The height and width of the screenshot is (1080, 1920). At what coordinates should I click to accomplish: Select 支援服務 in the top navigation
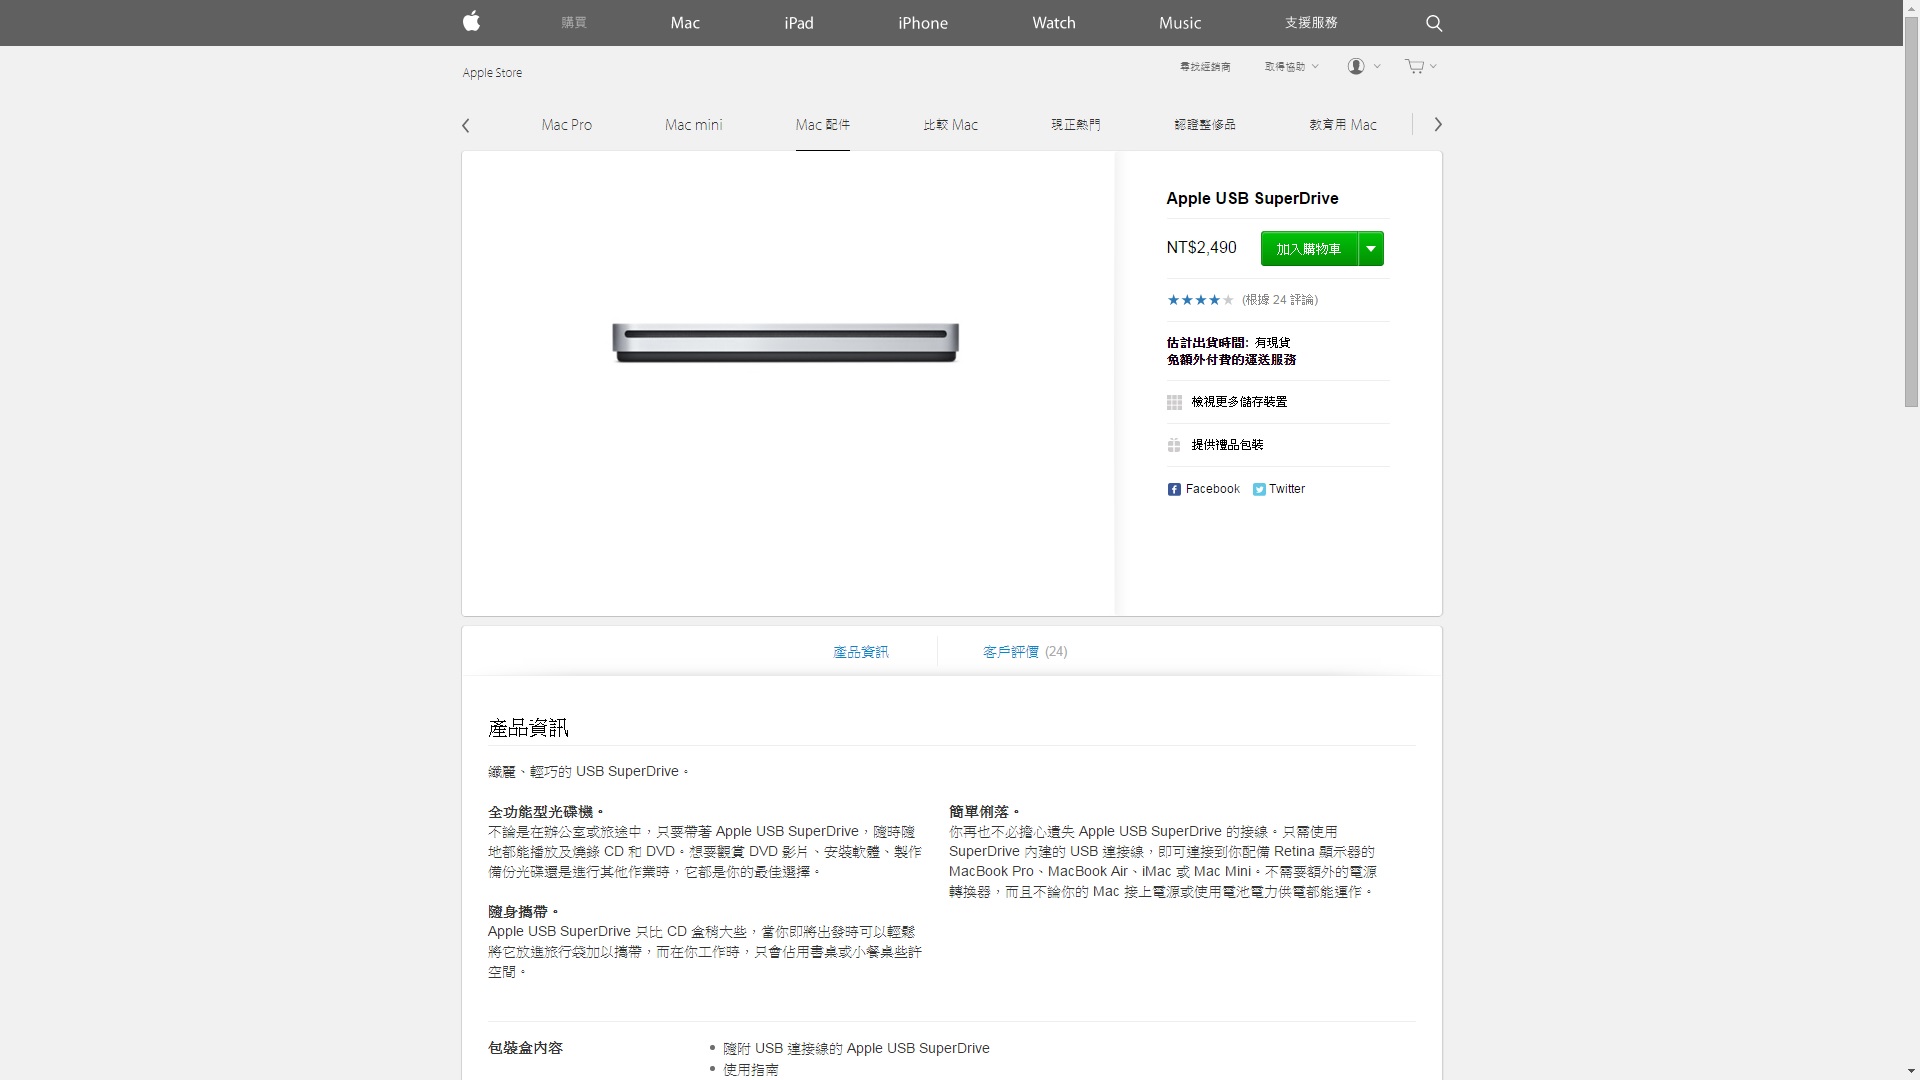pyautogui.click(x=1311, y=23)
